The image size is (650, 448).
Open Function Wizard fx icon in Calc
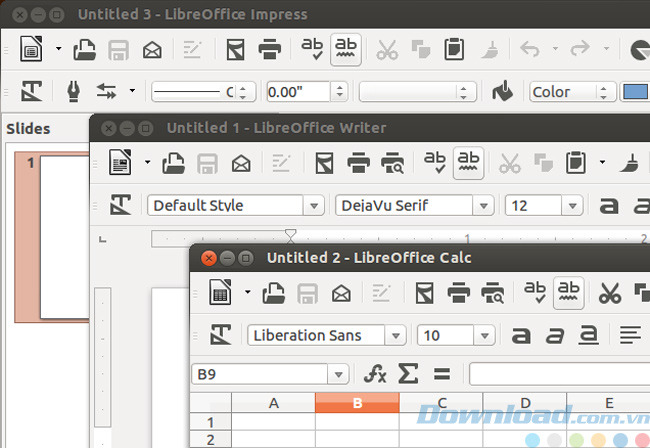pyautogui.click(x=375, y=374)
